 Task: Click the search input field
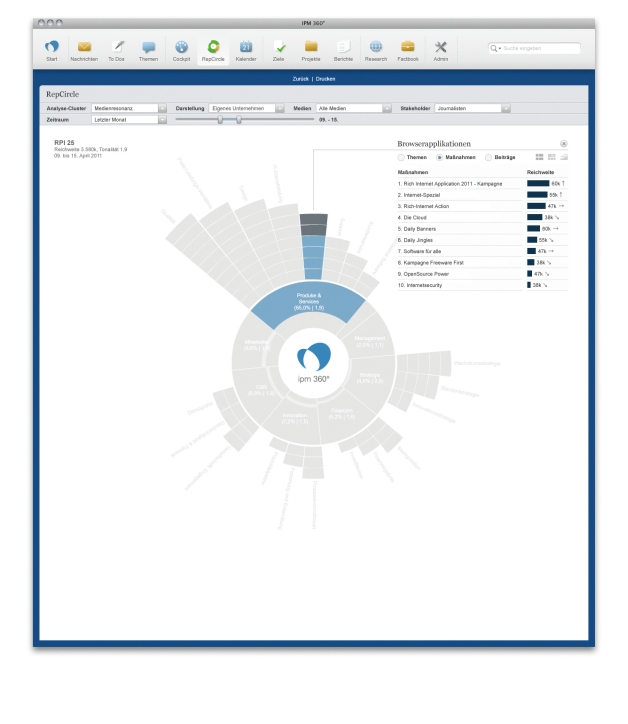coord(539,48)
